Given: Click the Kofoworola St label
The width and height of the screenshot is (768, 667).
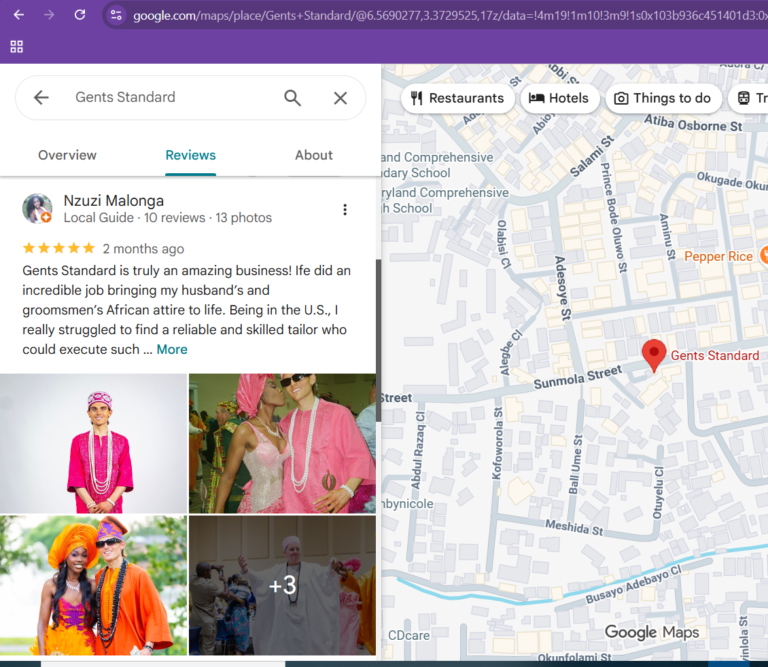Looking at the screenshot, I should (497, 443).
